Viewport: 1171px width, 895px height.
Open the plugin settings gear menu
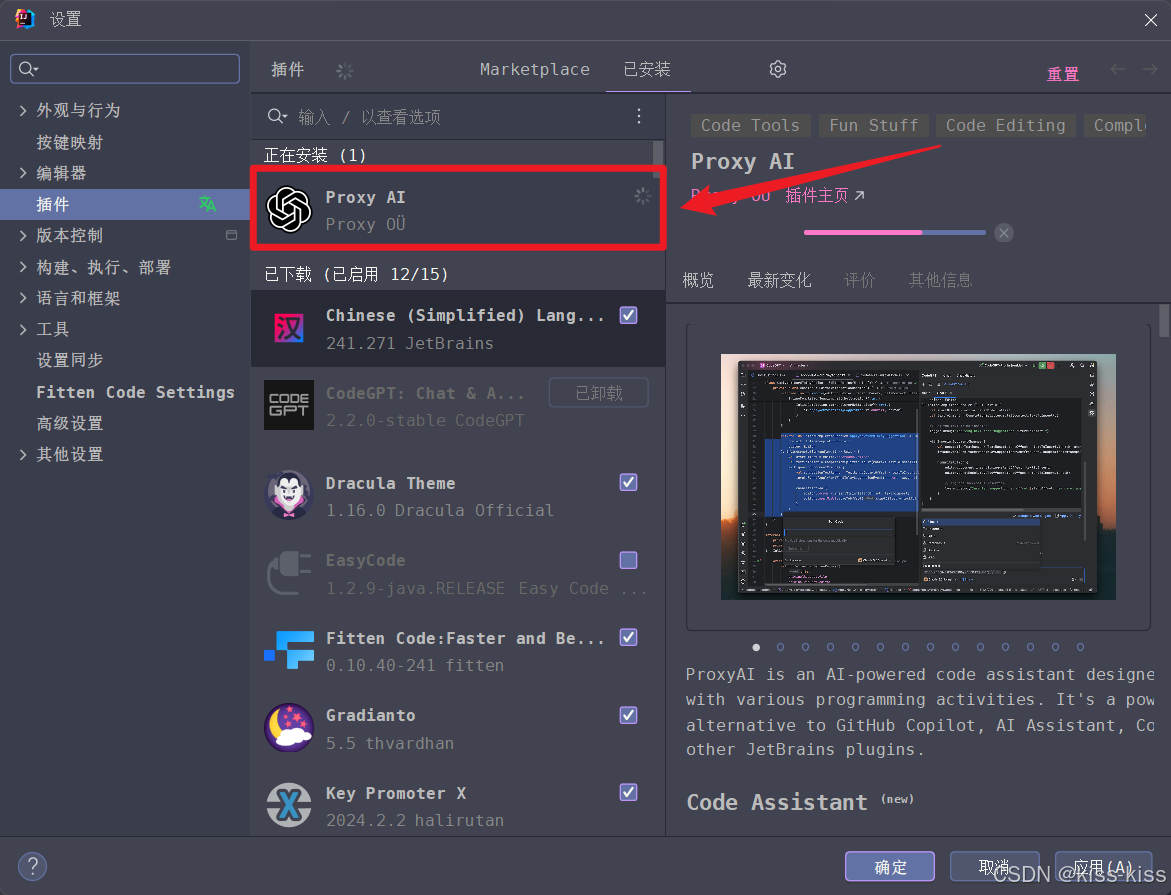(x=777, y=69)
